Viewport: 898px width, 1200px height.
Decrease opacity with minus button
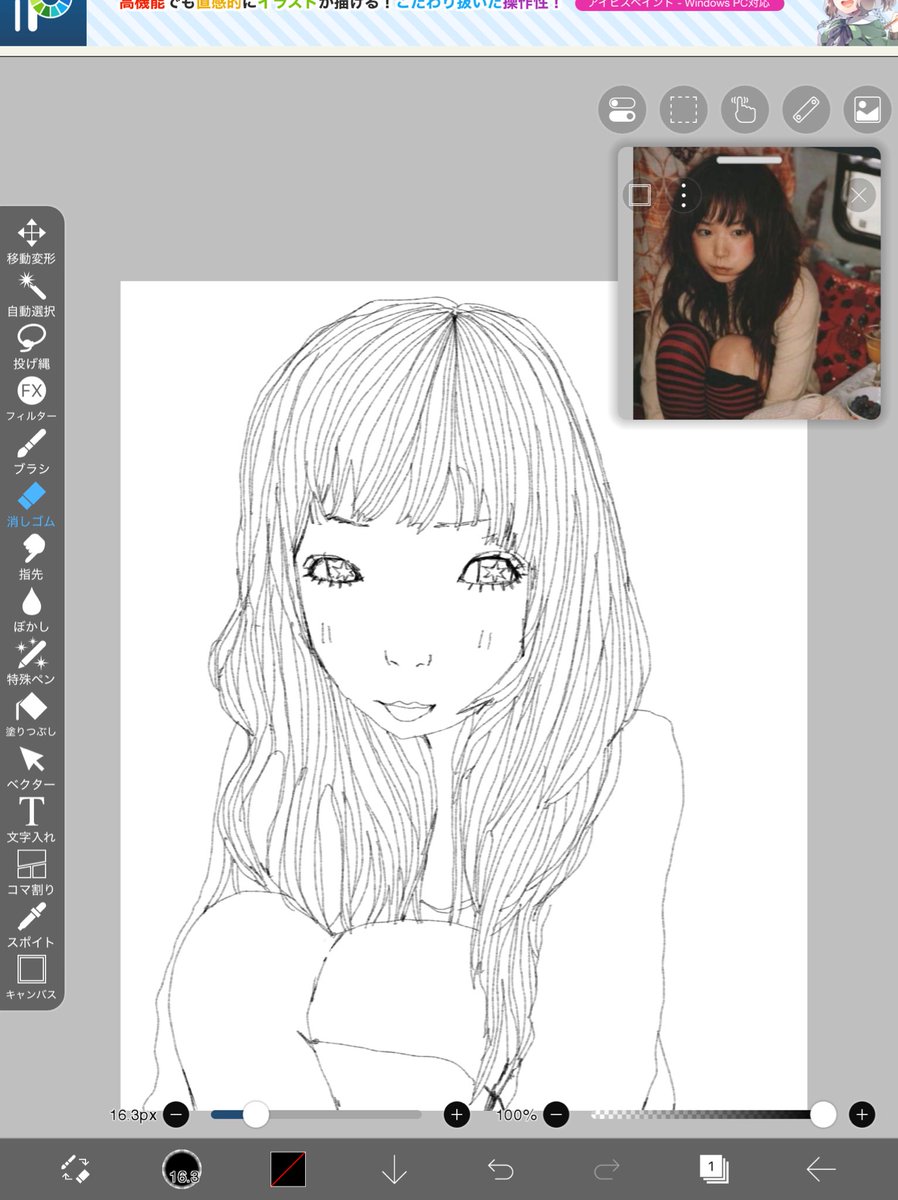coord(557,1114)
